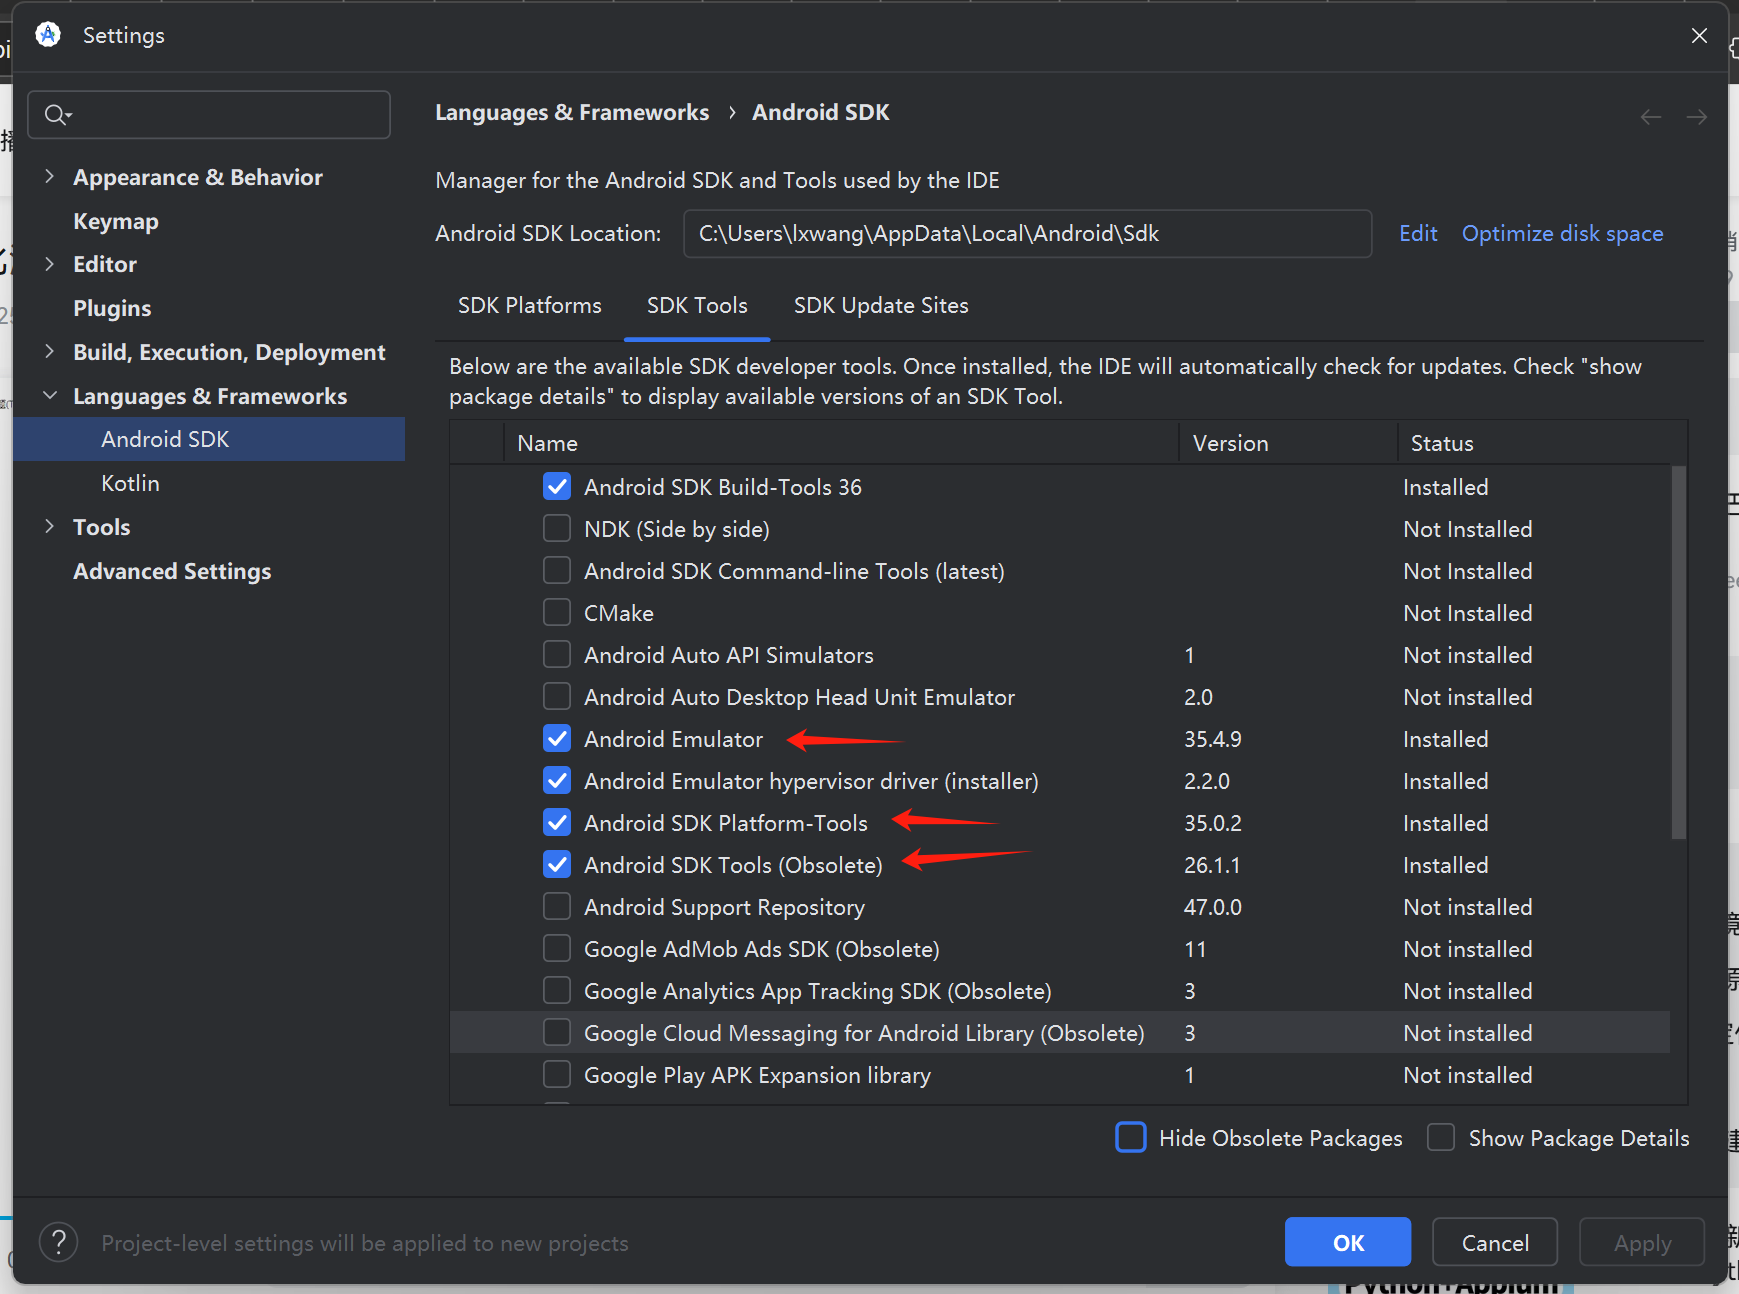Go back with the left arrow icon

coord(1651,117)
